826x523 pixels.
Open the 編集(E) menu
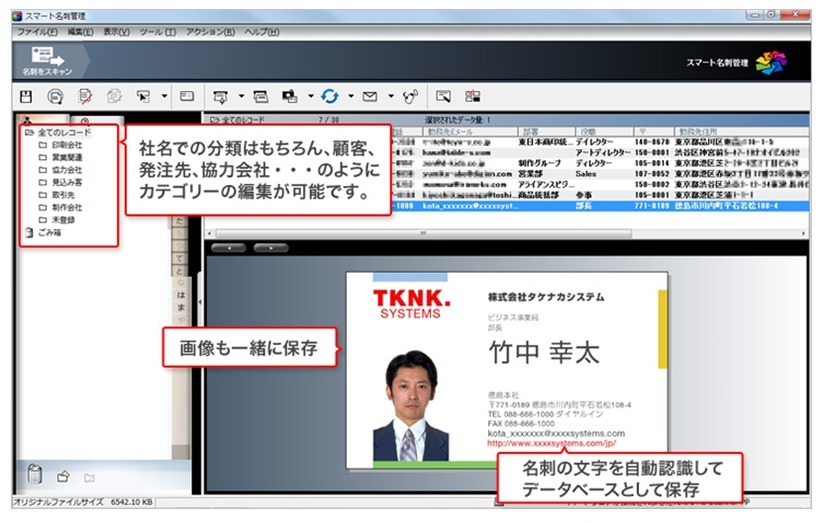pos(80,32)
